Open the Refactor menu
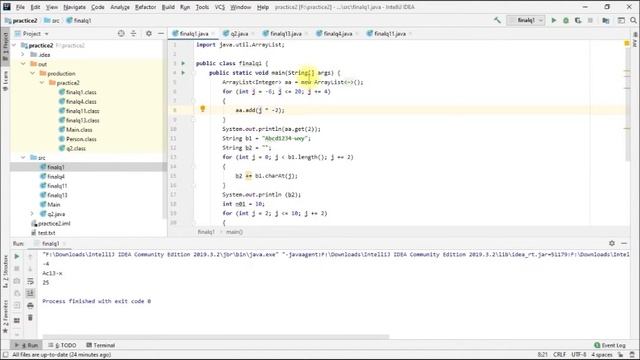 (x=145, y=7)
